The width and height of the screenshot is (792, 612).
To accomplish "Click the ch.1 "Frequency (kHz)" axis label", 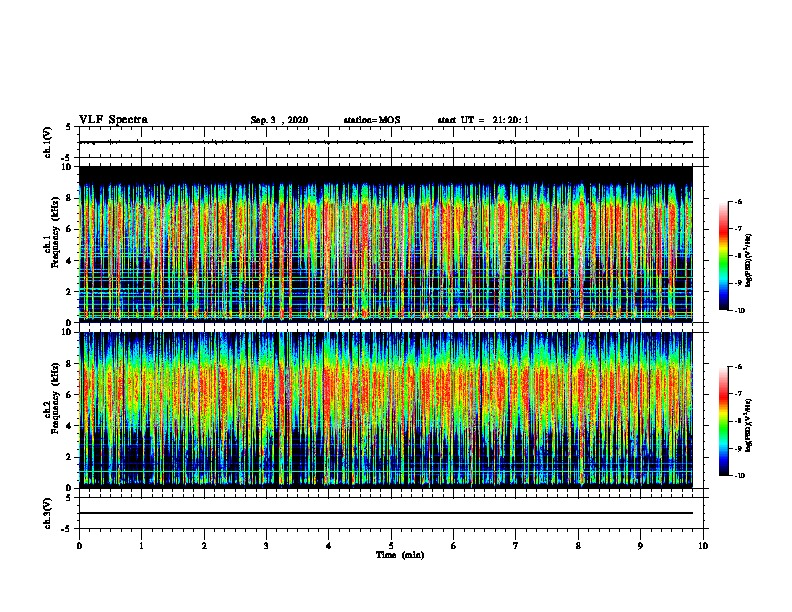I will (x=56, y=232).
